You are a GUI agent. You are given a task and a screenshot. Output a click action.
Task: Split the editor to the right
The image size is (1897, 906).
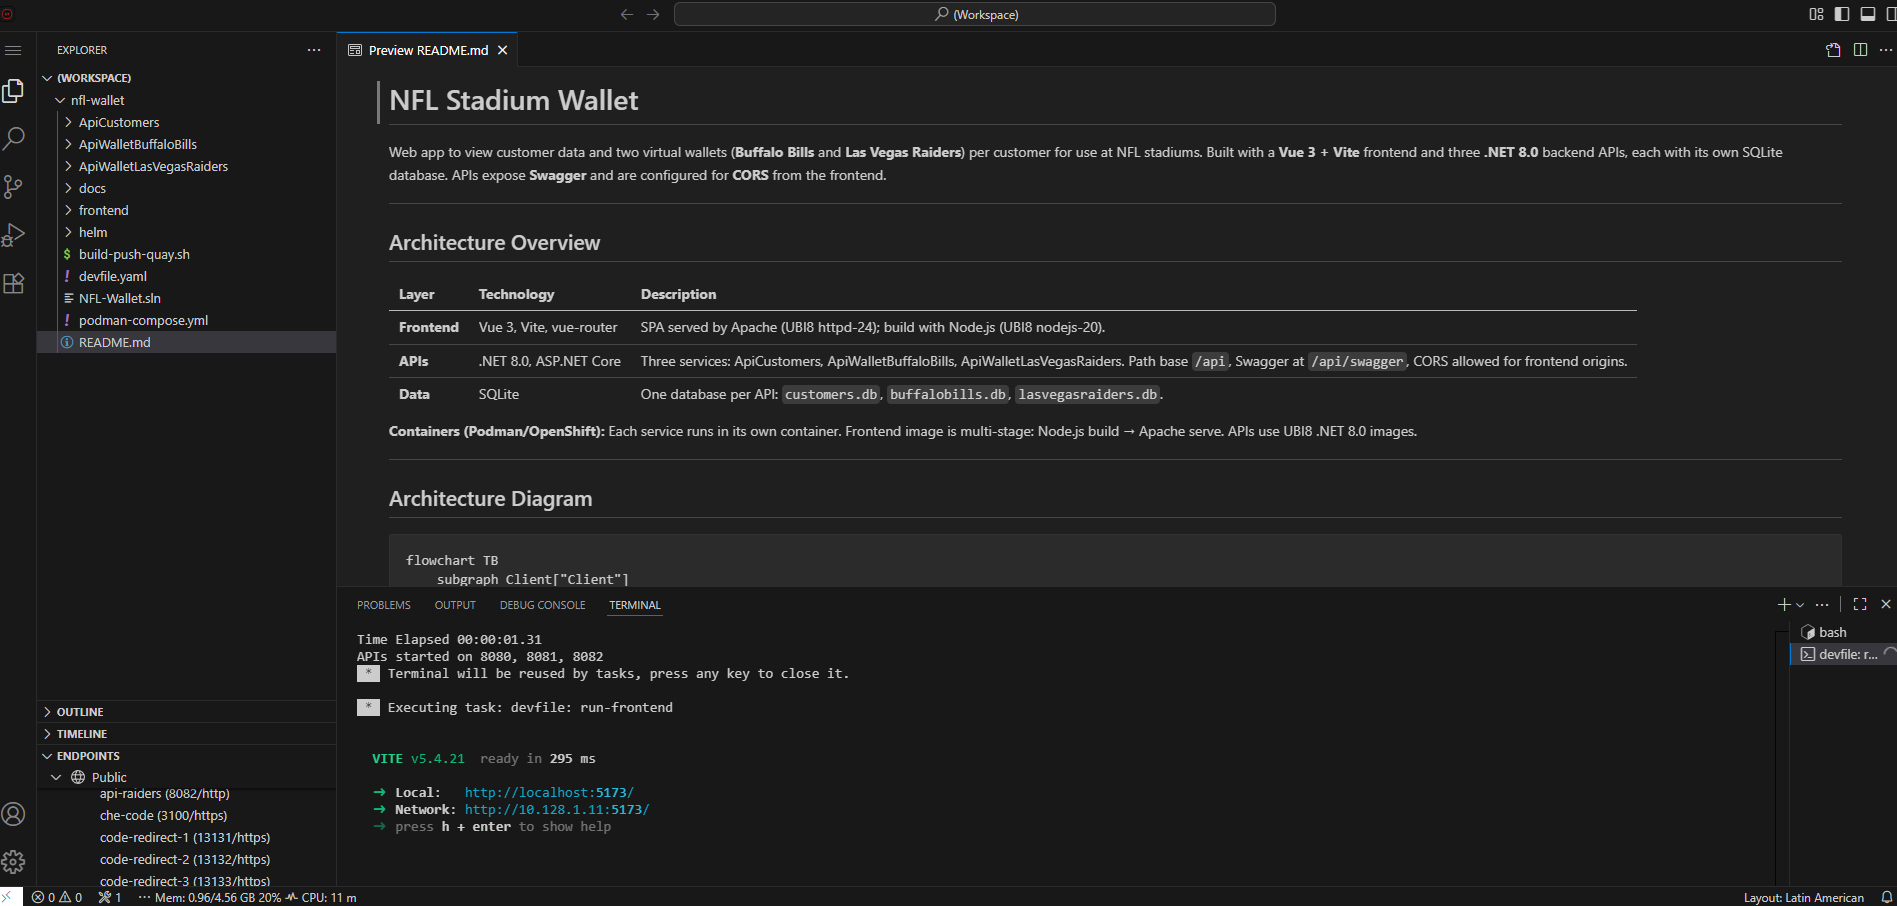[x=1860, y=50]
